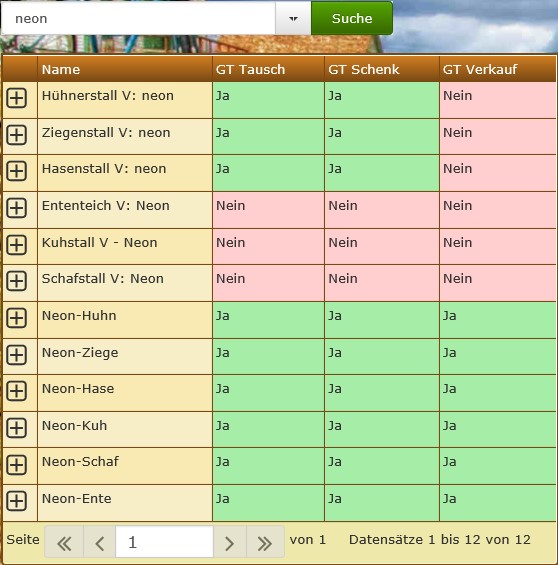Expand the Hasenstall V: neon row

click(17, 171)
